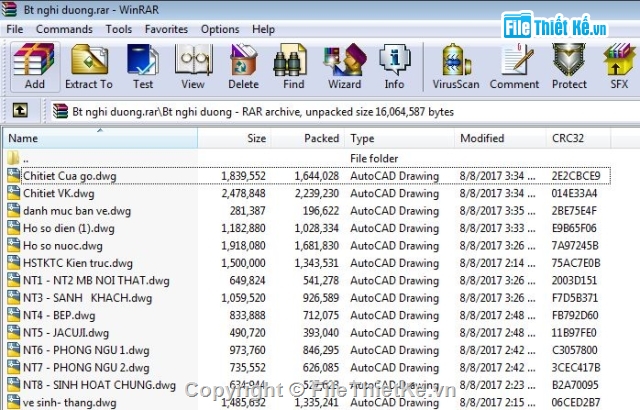The width and height of the screenshot is (640, 410).
Task: Open the Tools menu
Action: pyautogui.click(x=119, y=29)
